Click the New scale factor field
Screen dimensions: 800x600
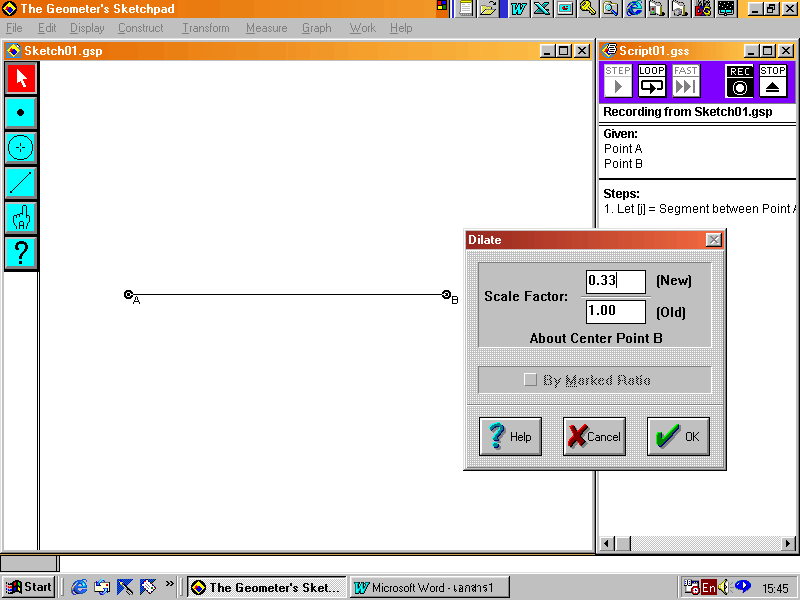pos(616,282)
